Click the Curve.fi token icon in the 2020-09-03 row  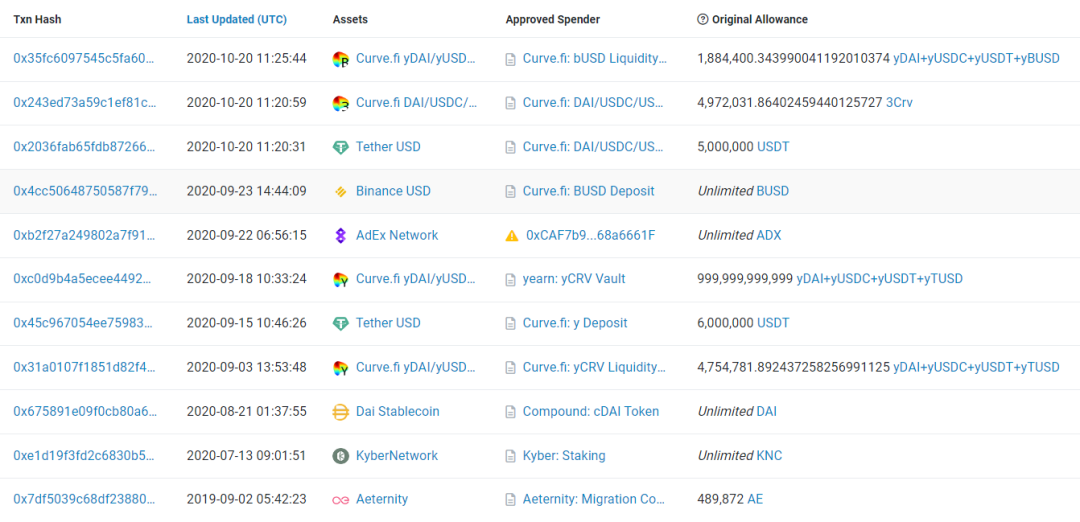pos(341,368)
